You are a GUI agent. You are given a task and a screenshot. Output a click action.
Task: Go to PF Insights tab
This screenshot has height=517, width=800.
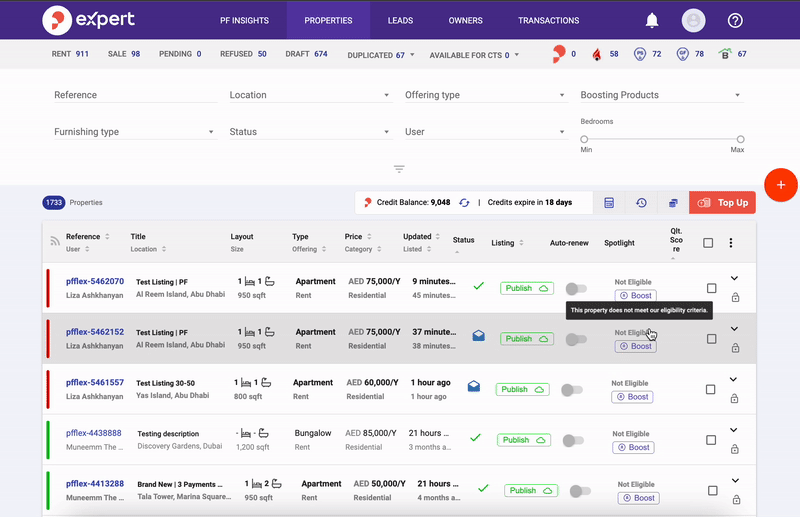[244, 20]
